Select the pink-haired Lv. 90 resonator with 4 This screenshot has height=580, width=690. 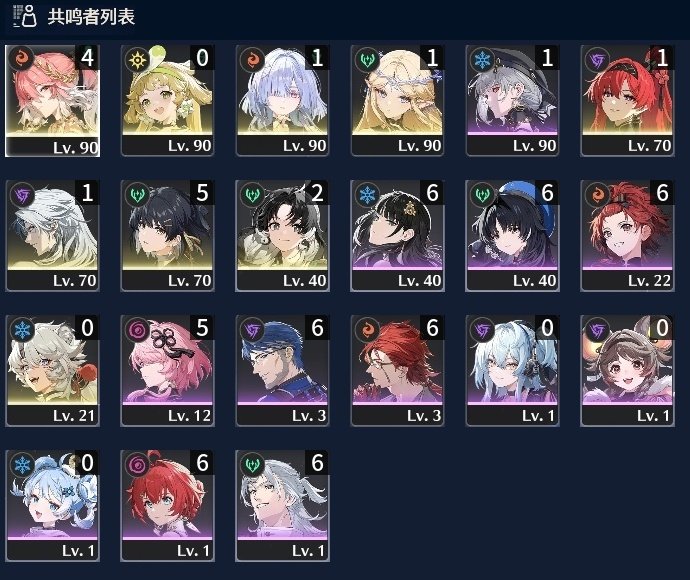pos(52,101)
